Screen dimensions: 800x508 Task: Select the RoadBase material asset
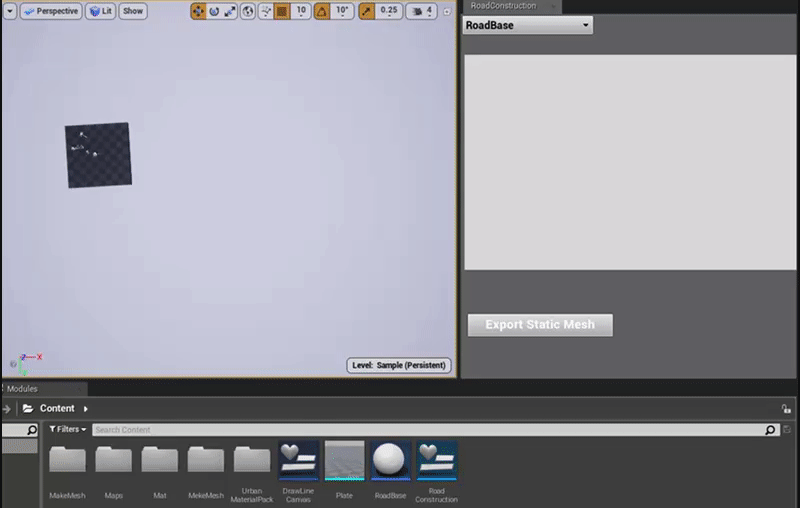(390, 472)
